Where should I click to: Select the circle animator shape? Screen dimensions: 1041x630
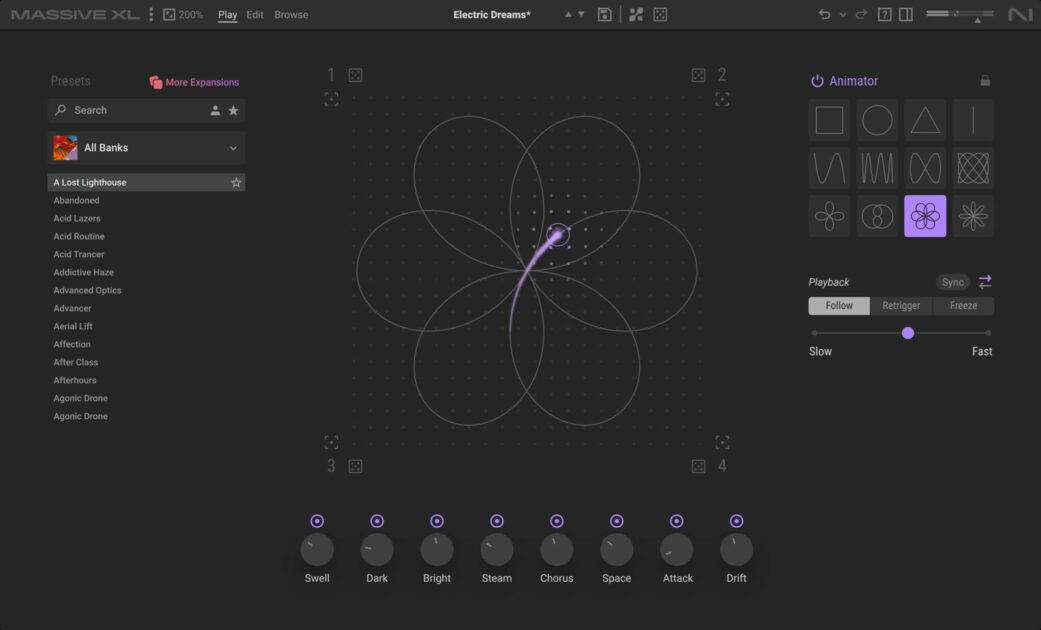click(x=877, y=120)
